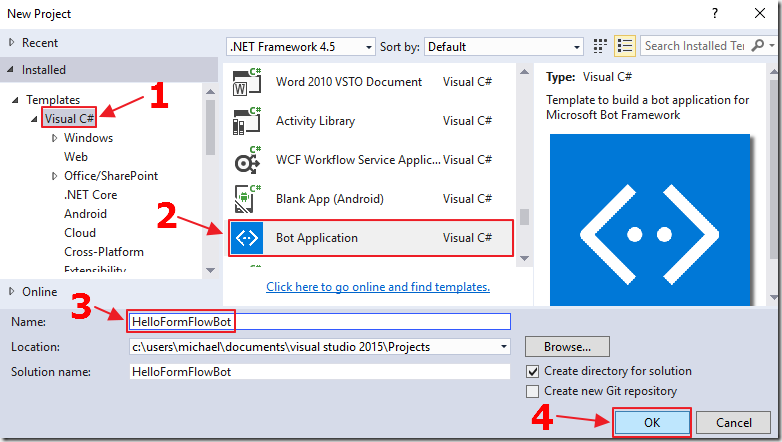This screenshot has width=782, height=442.
Task: Select the Cloud template category
Action: point(80,232)
